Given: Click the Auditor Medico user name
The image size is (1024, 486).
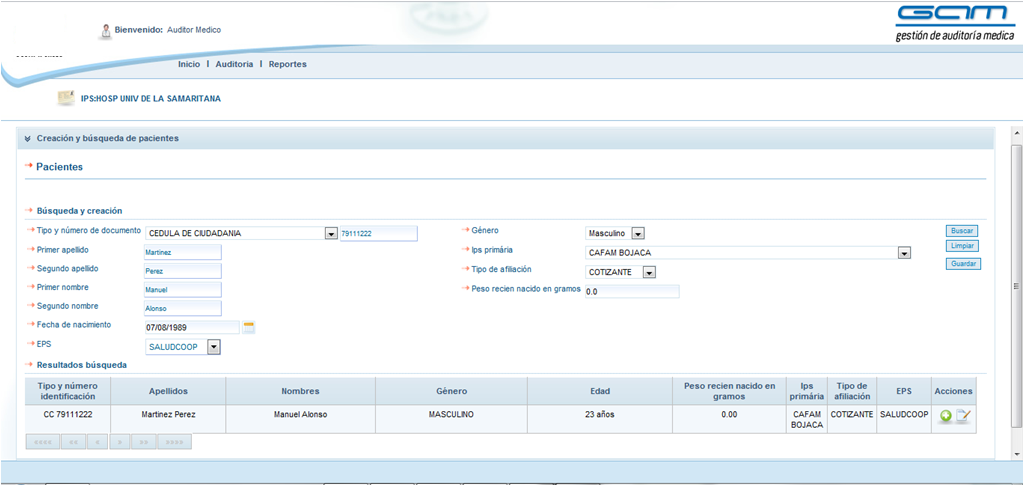Looking at the screenshot, I should 194,30.
